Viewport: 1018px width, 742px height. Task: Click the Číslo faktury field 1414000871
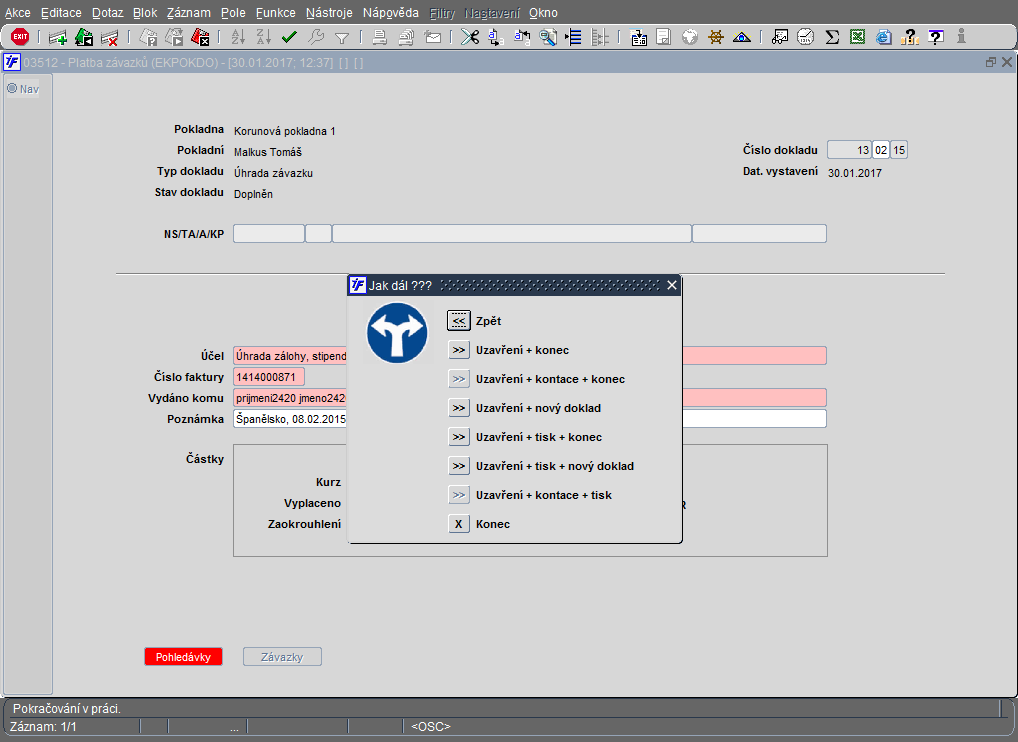(269, 377)
